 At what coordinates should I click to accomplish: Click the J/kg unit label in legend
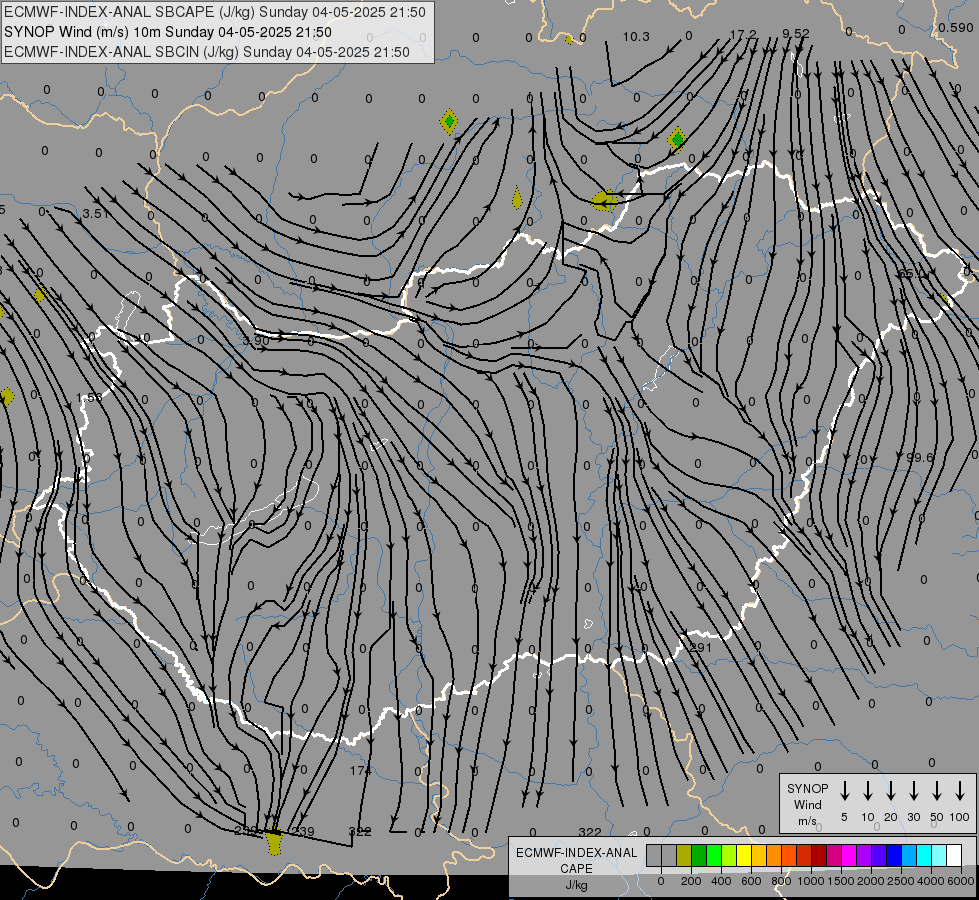(576, 885)
